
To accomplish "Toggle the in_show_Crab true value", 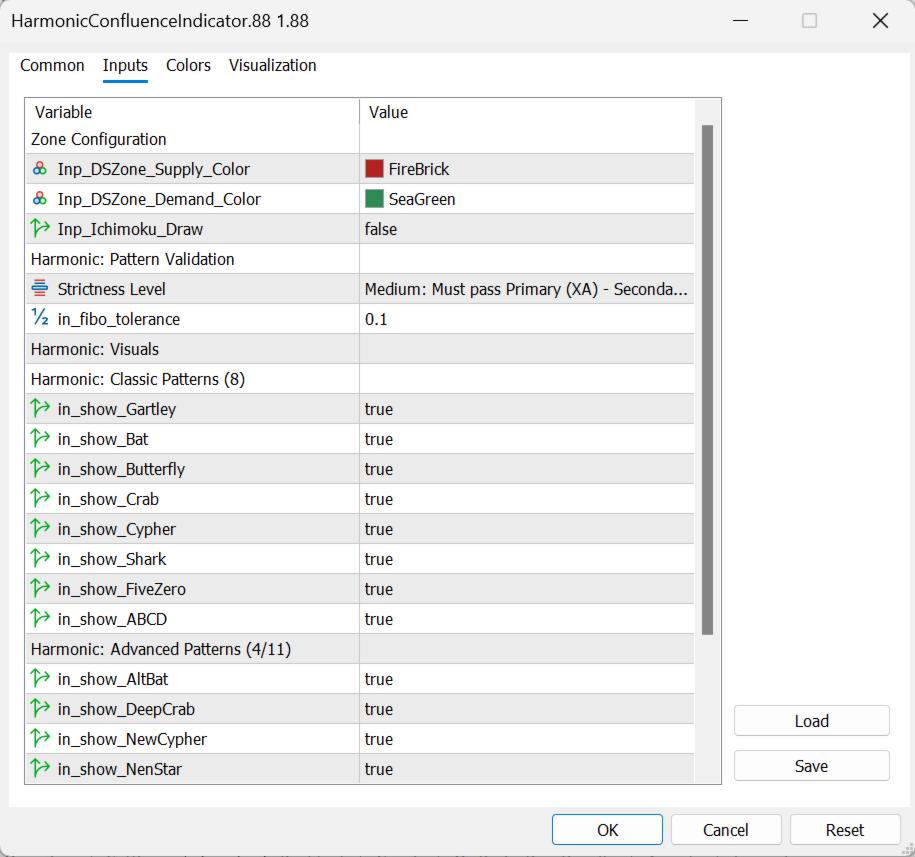I will 526,499.
